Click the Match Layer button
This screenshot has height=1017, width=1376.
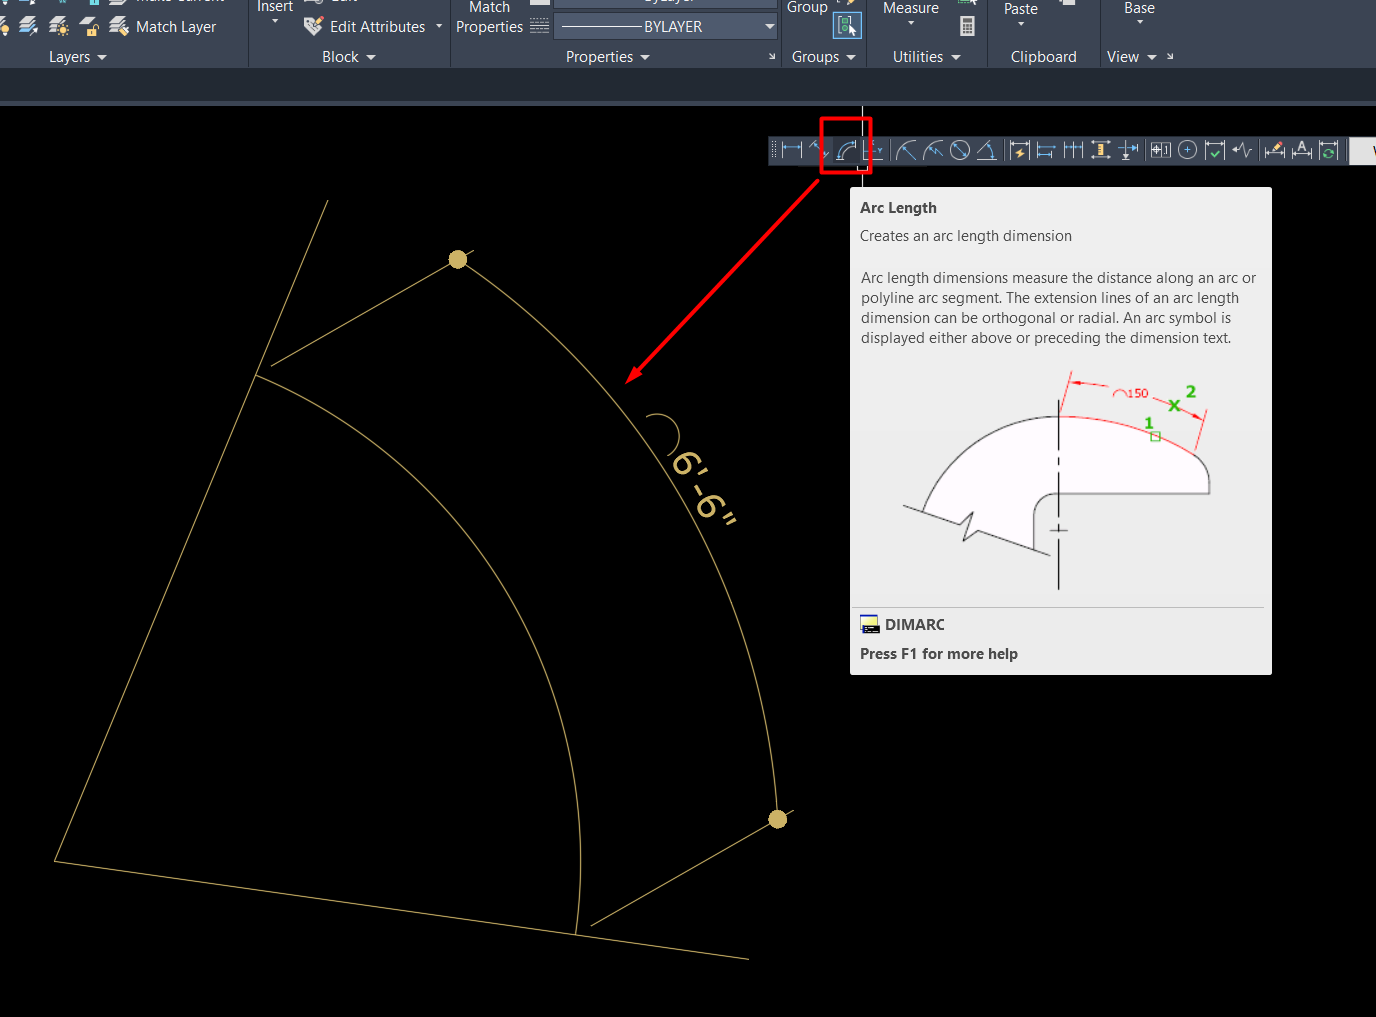[163, 27]
